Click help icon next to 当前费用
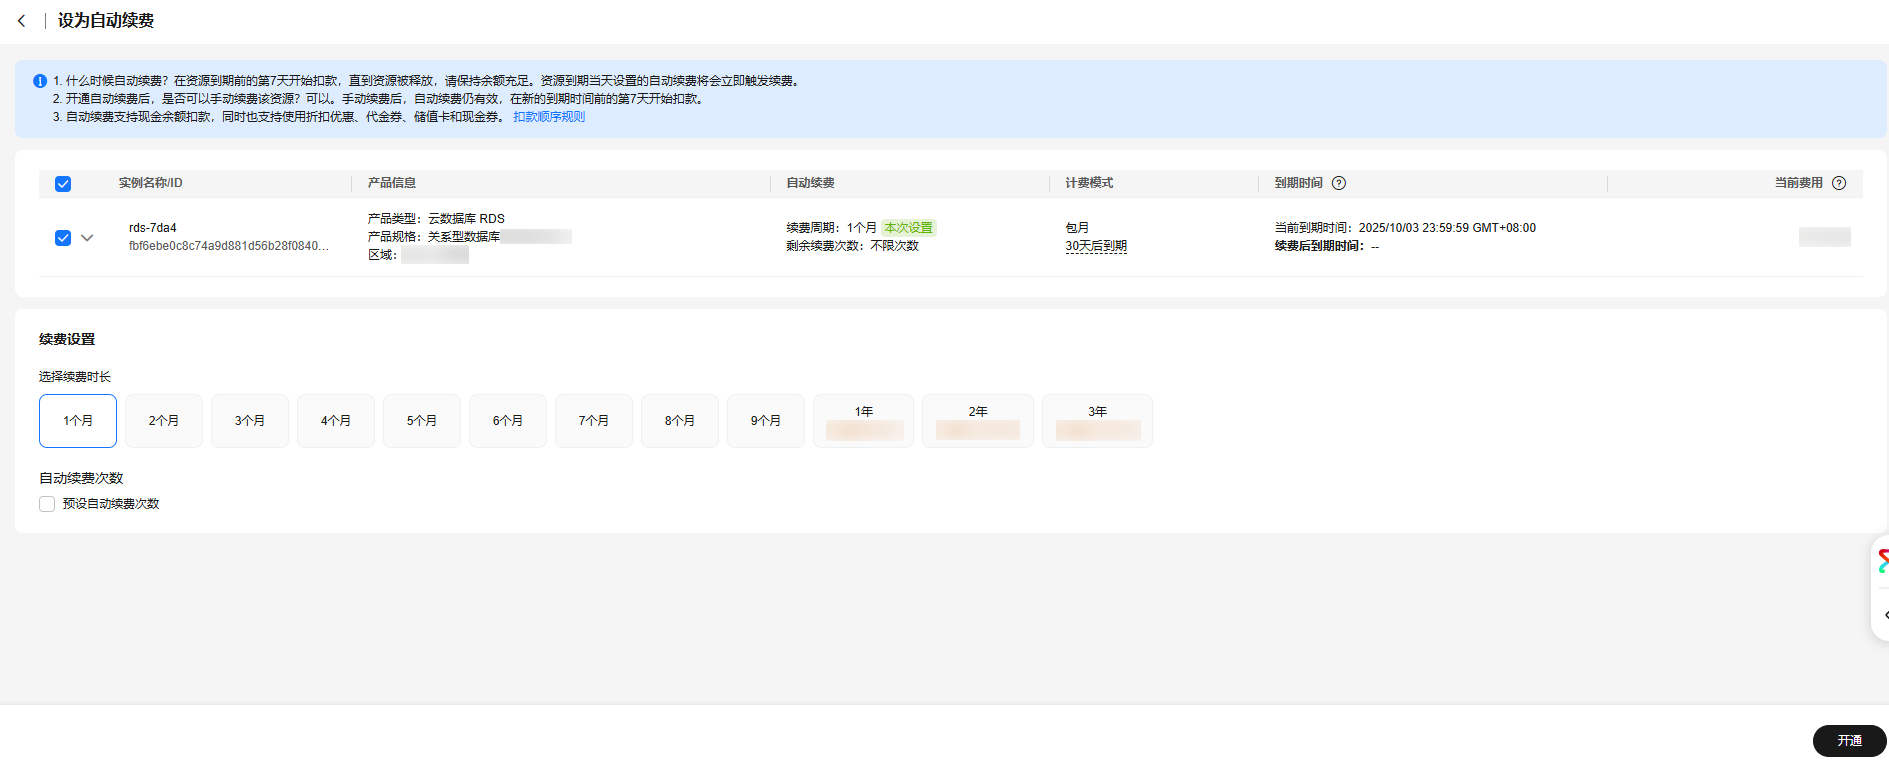1889x766 pixels. click(x=1838, y=183)
